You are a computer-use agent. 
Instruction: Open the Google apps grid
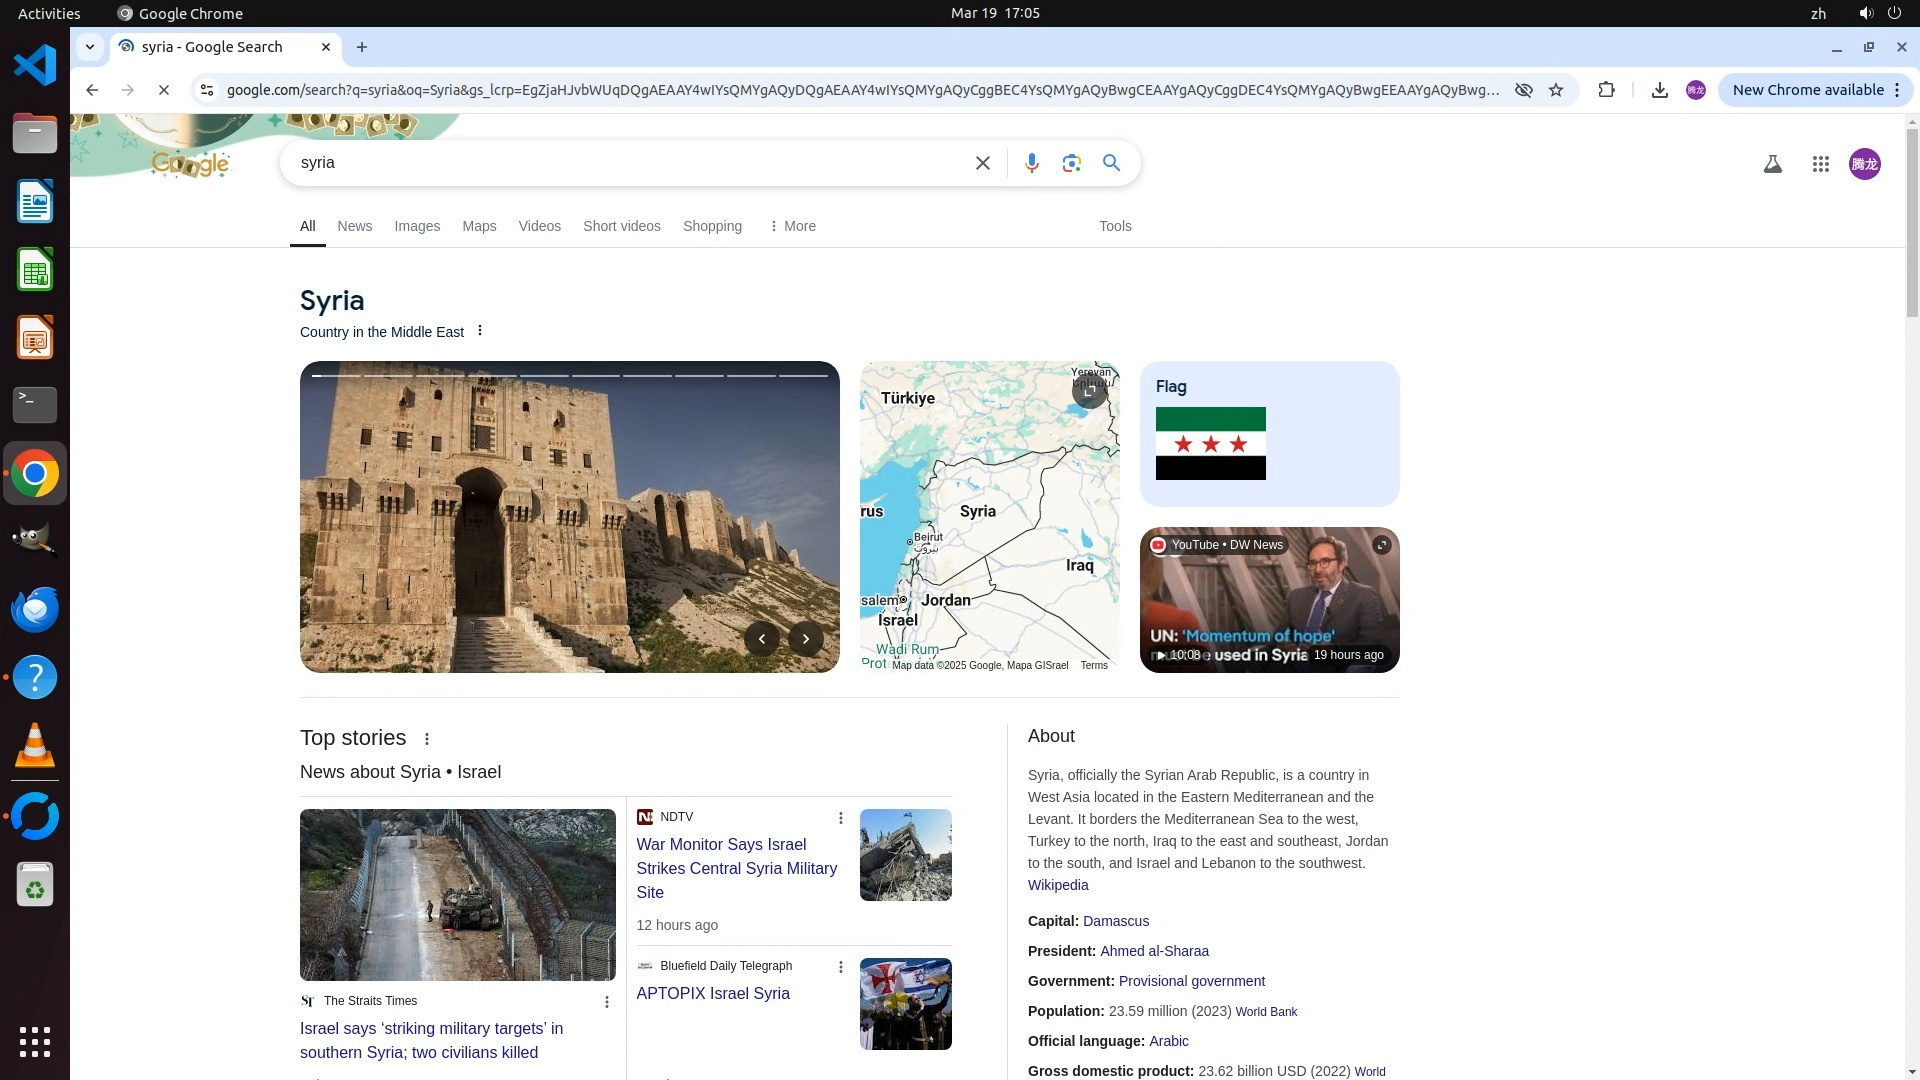1820,164
